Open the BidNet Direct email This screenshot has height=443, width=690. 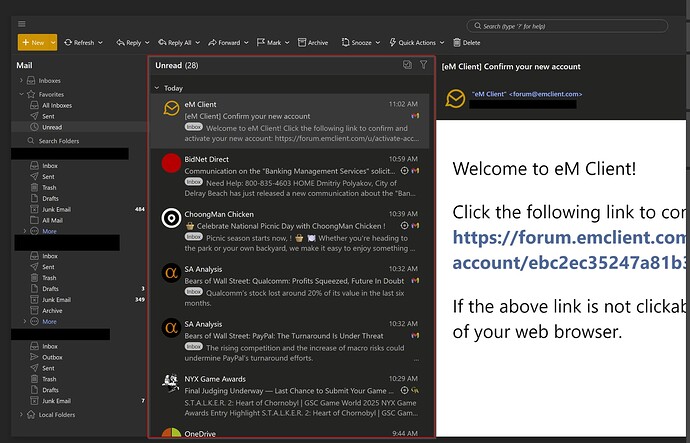point(290,176)
